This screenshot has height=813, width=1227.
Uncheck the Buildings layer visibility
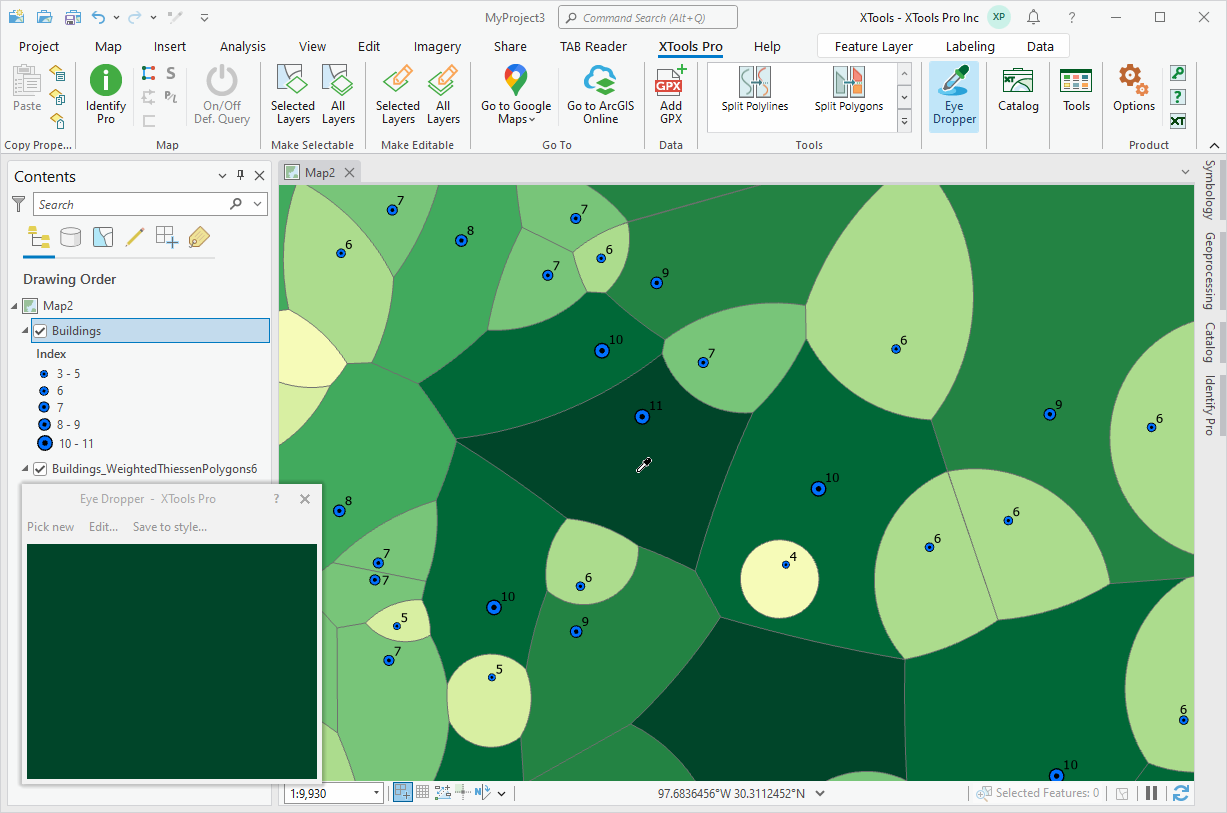(x=41, y=331)
